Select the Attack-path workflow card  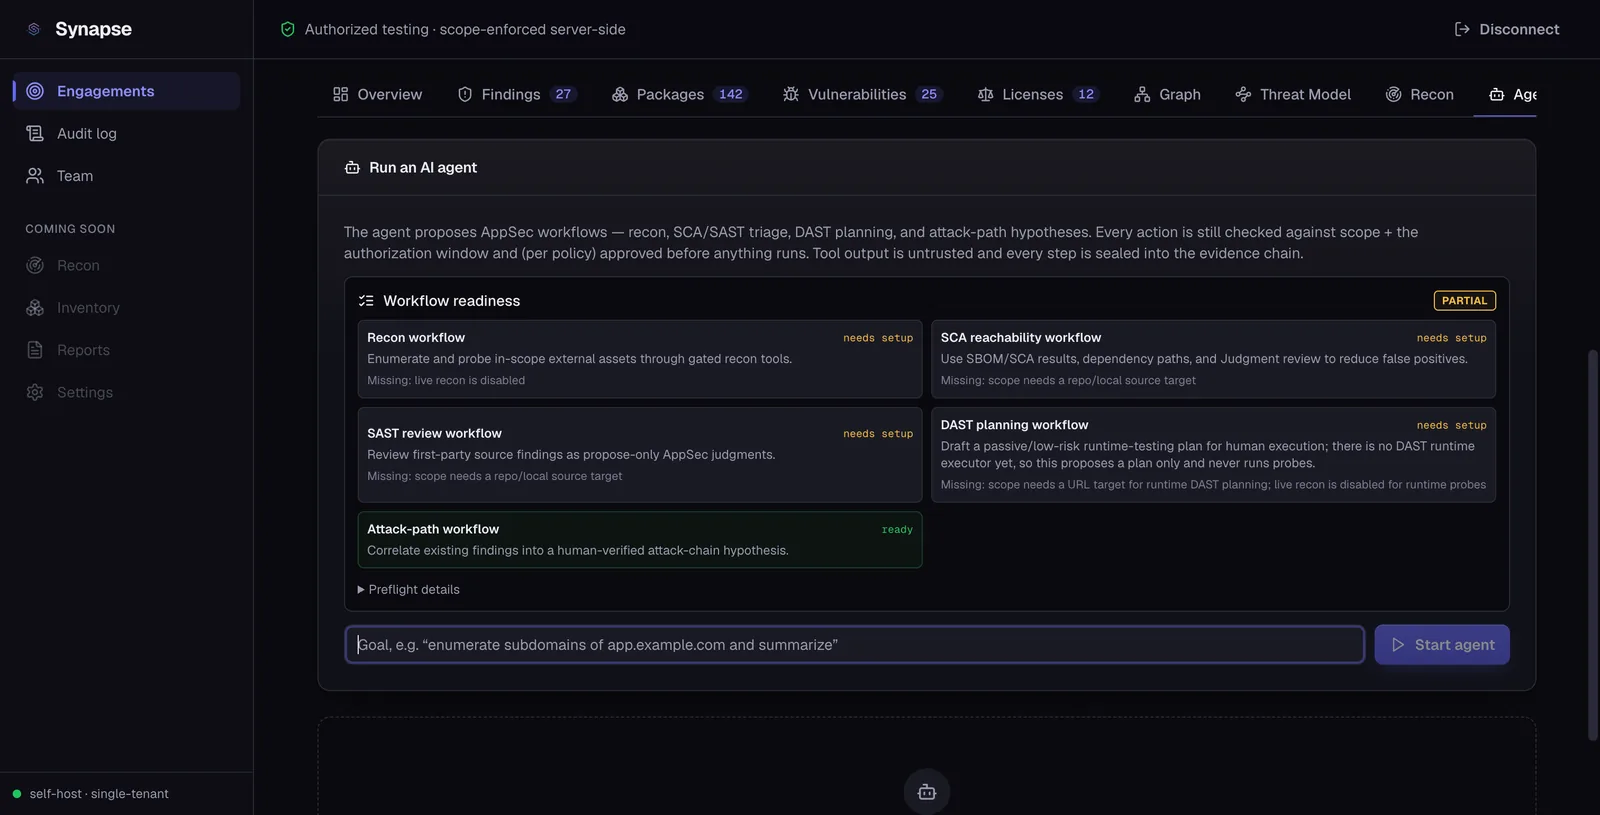(x=640, y=540)
